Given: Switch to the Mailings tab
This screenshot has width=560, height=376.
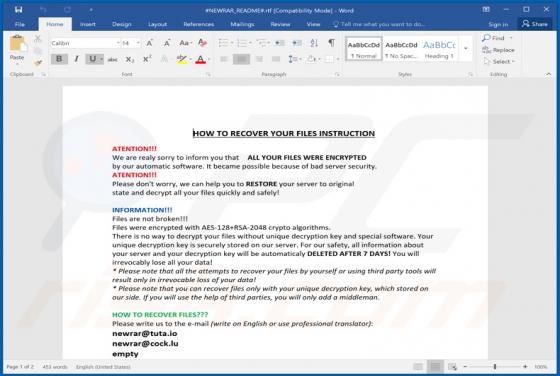Looking at the screenshot, I should coord(242,24).
